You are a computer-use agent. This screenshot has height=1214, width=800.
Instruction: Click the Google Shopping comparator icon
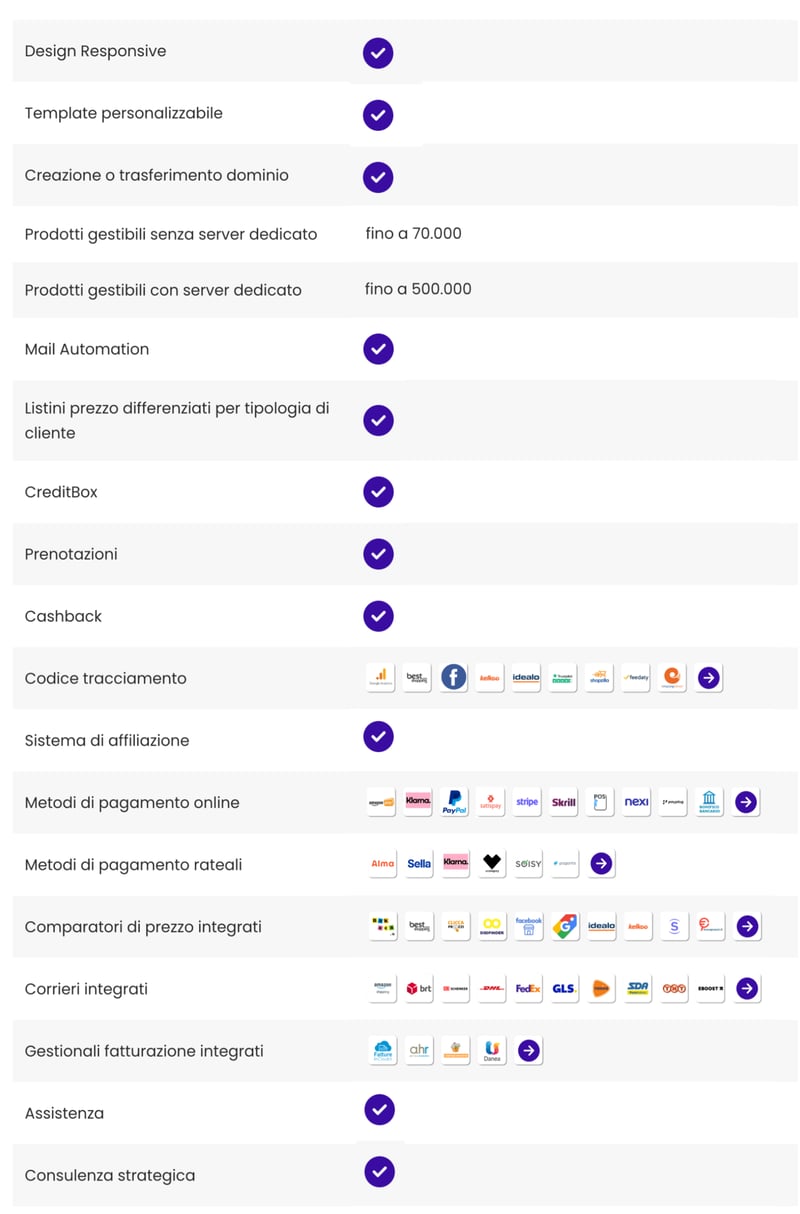tap(565, 926)
